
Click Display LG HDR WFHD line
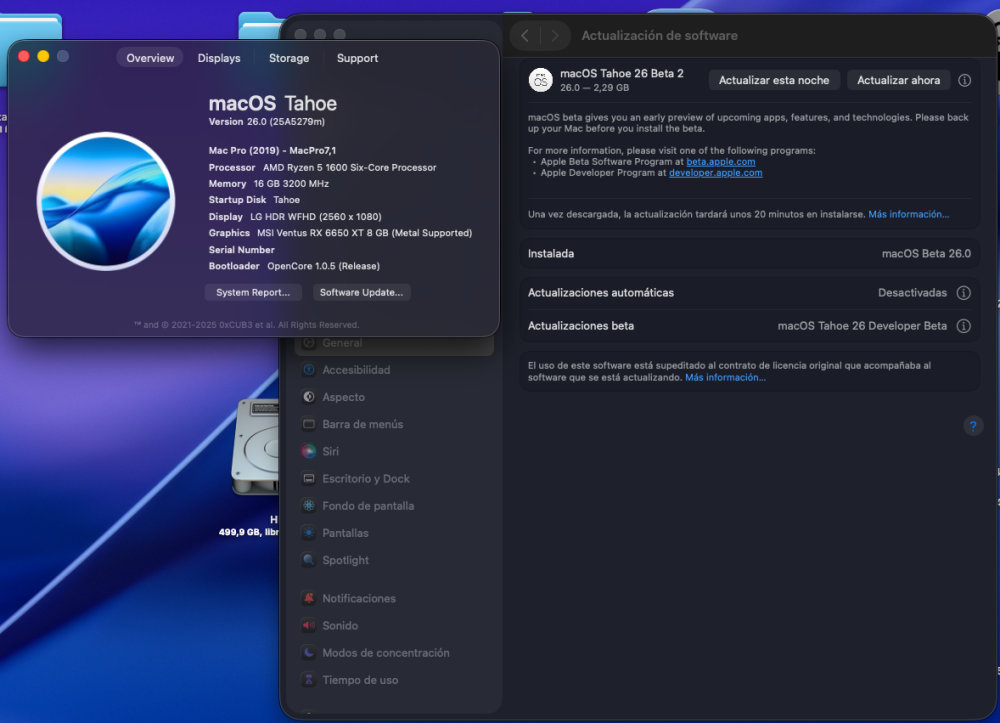(295, 217)
